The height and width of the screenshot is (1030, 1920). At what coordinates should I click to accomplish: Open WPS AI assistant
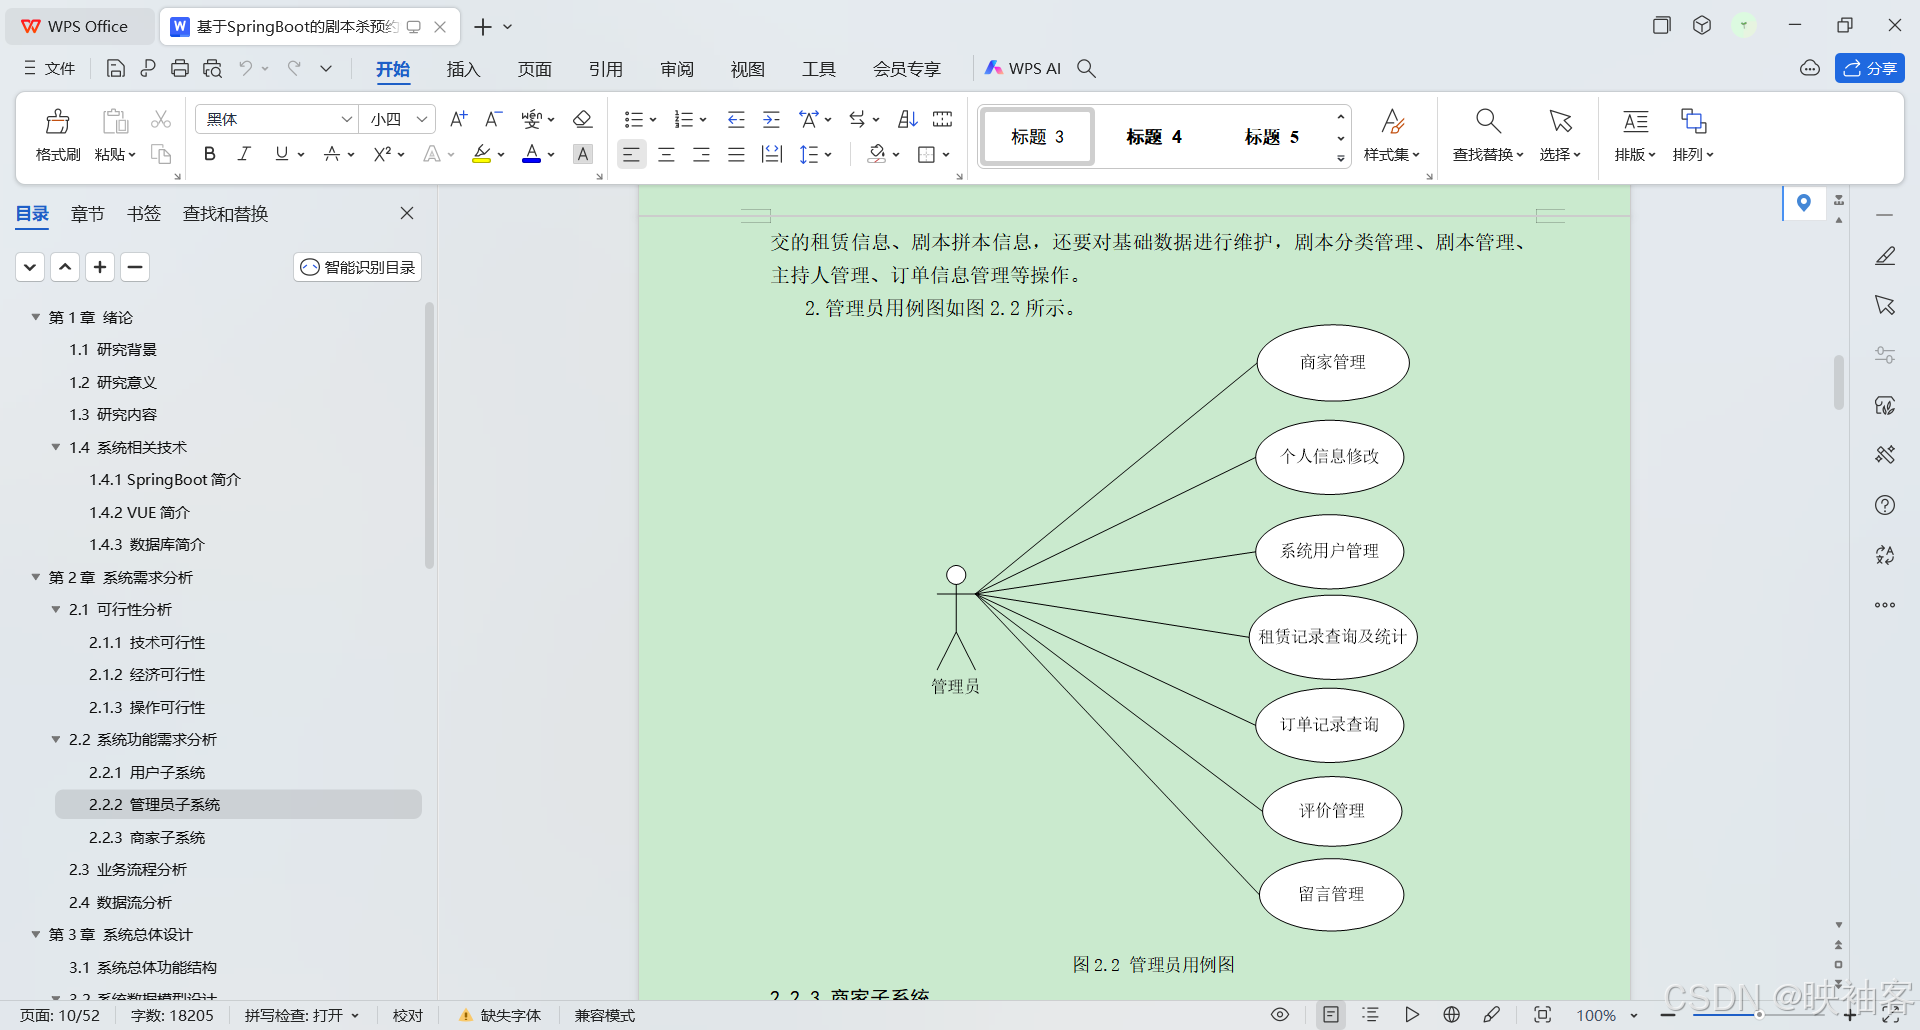[x=1024, y=68]
